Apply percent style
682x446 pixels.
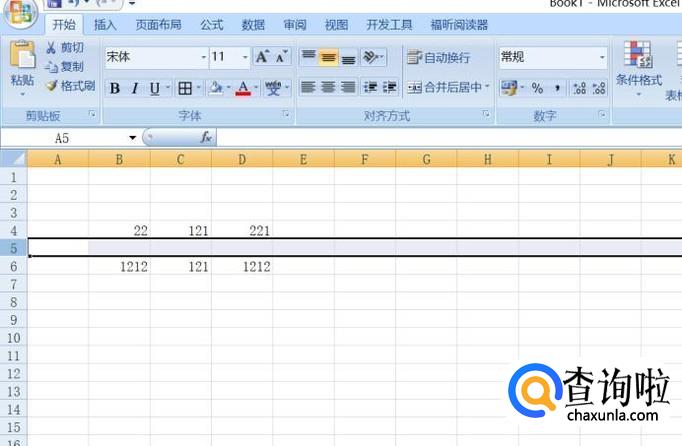point(538,88)
